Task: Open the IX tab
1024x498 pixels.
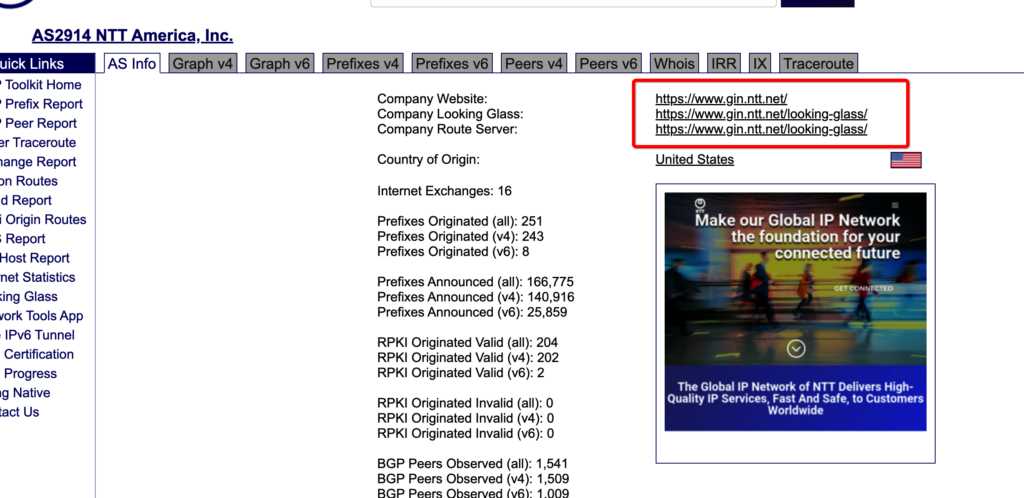Action: pos(760,64)
